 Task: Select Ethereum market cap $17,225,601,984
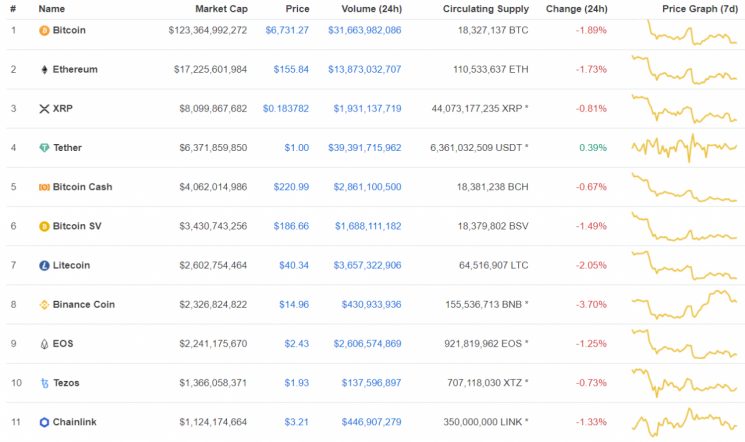click(x=210, y=69)
